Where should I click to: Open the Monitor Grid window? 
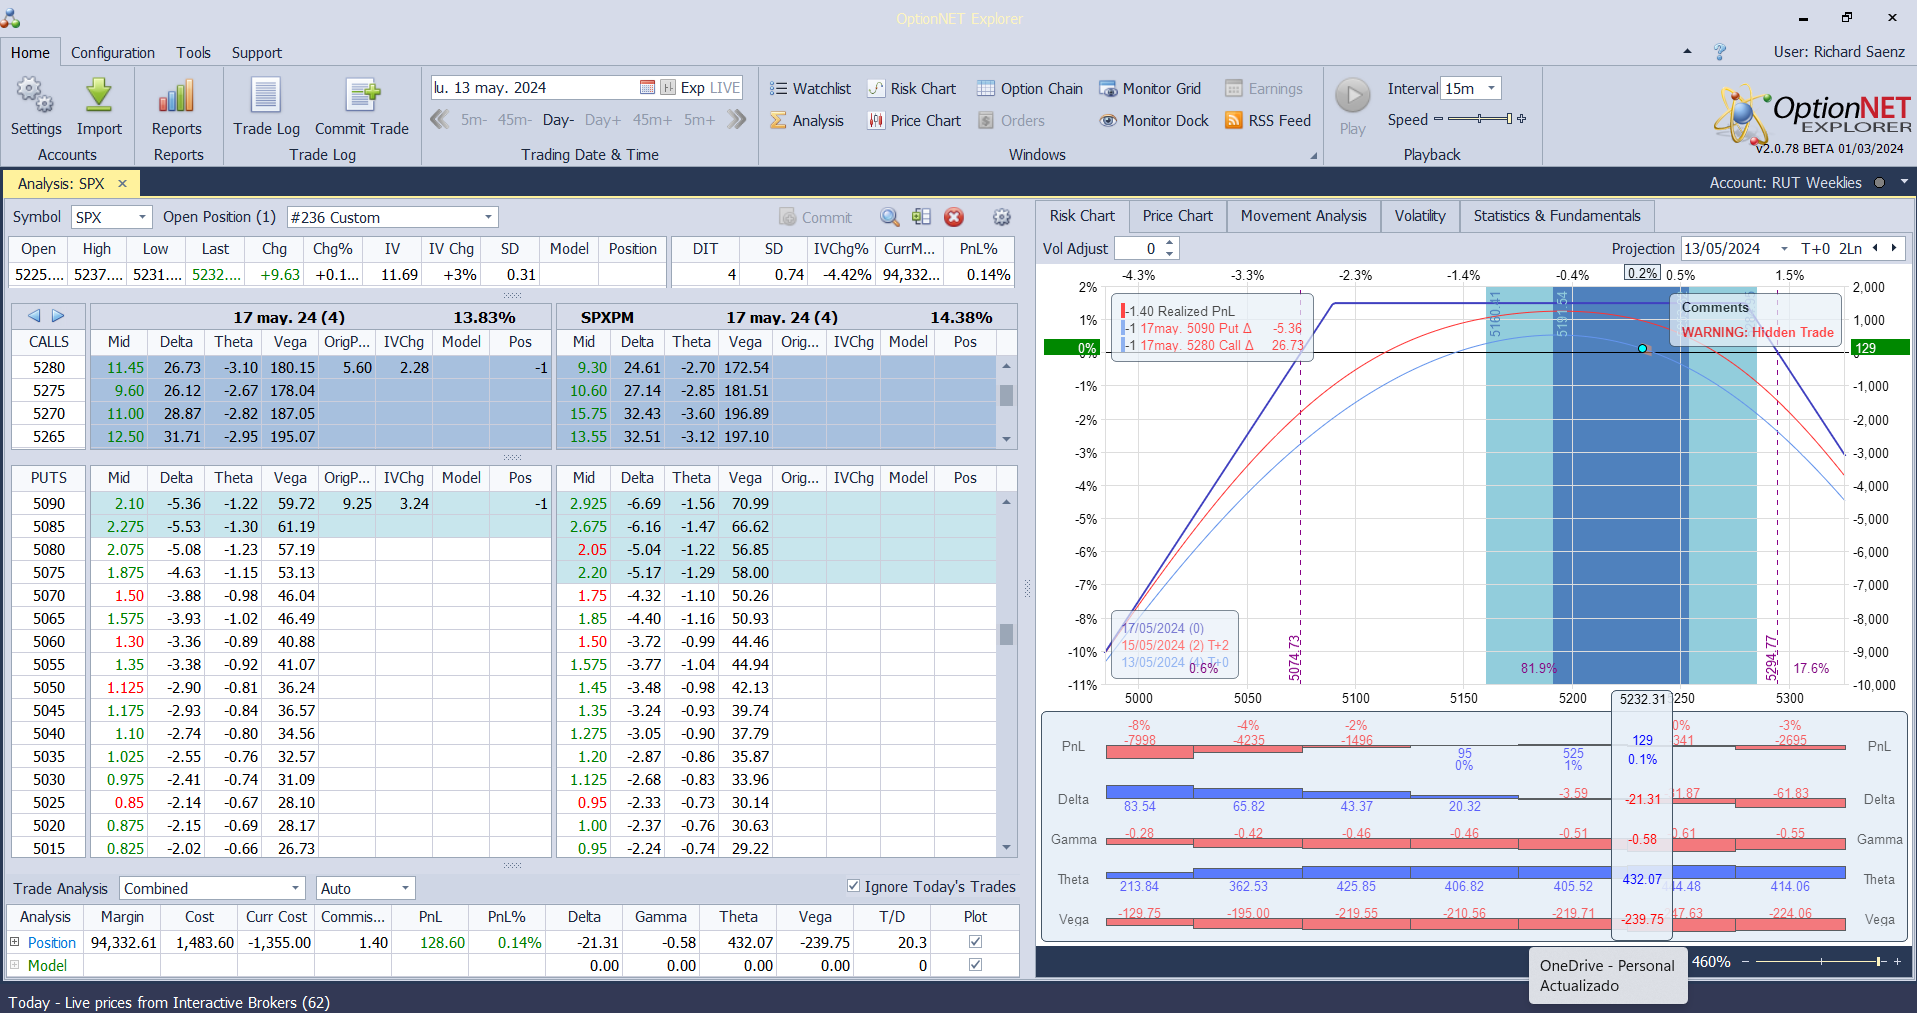[1150, 89]
